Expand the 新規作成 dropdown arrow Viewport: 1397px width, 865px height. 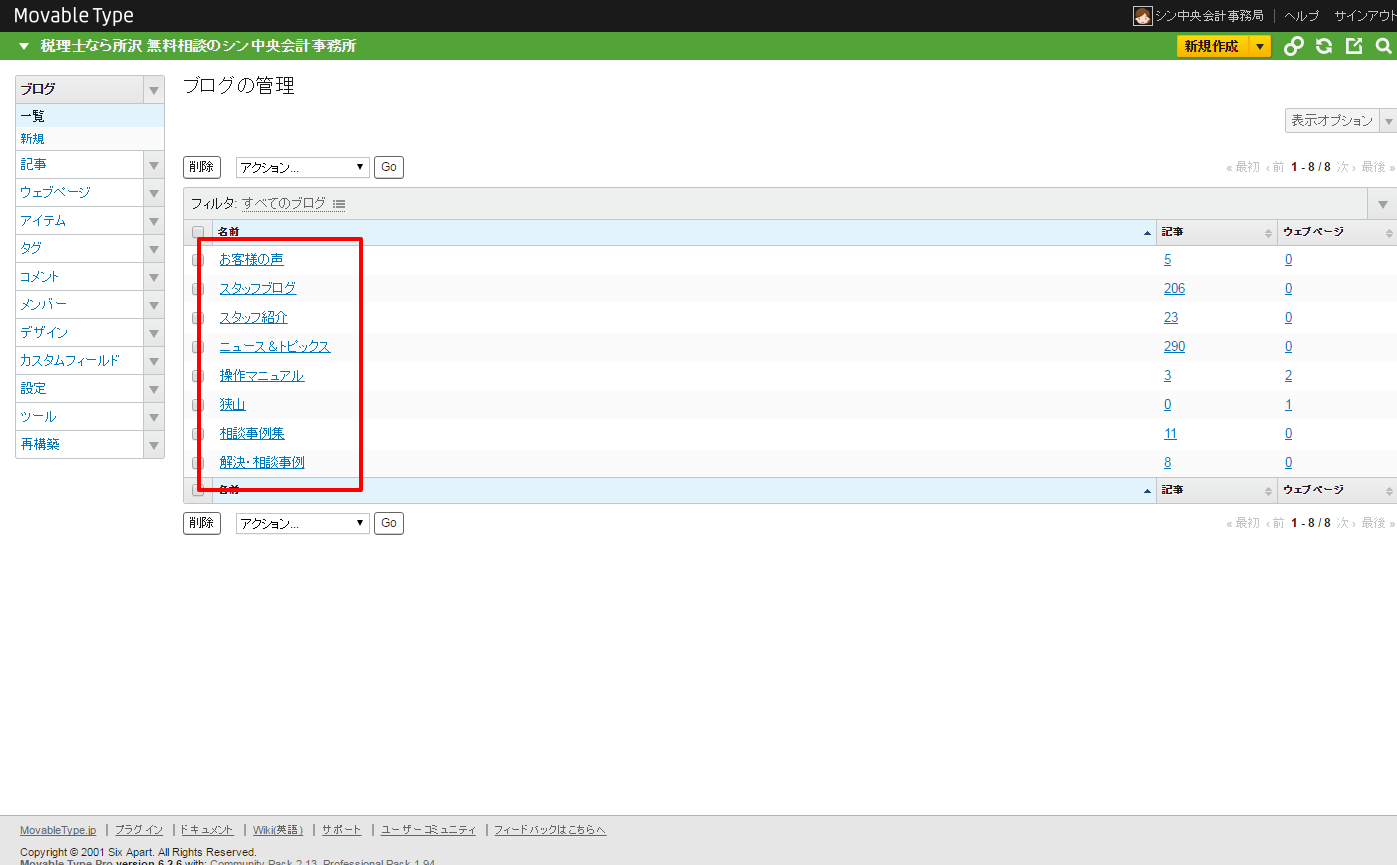coord(1260,46)
